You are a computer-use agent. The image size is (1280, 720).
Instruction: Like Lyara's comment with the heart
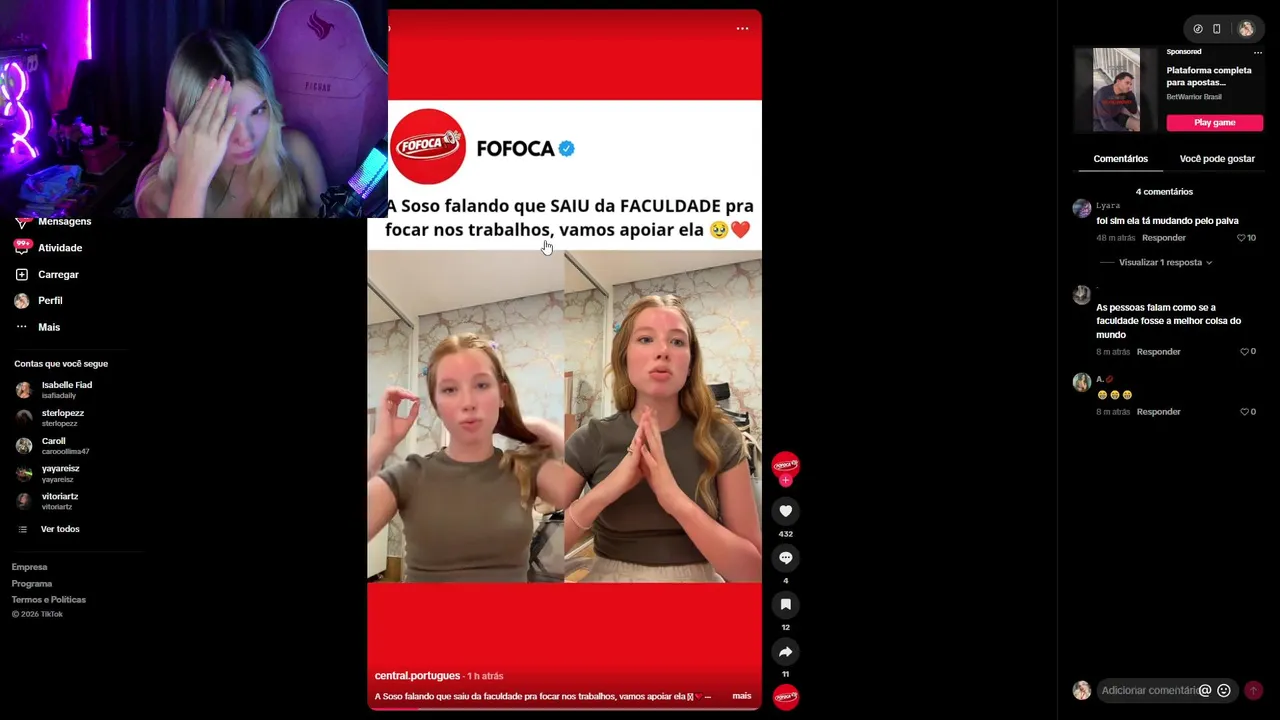coord(1241,238)
